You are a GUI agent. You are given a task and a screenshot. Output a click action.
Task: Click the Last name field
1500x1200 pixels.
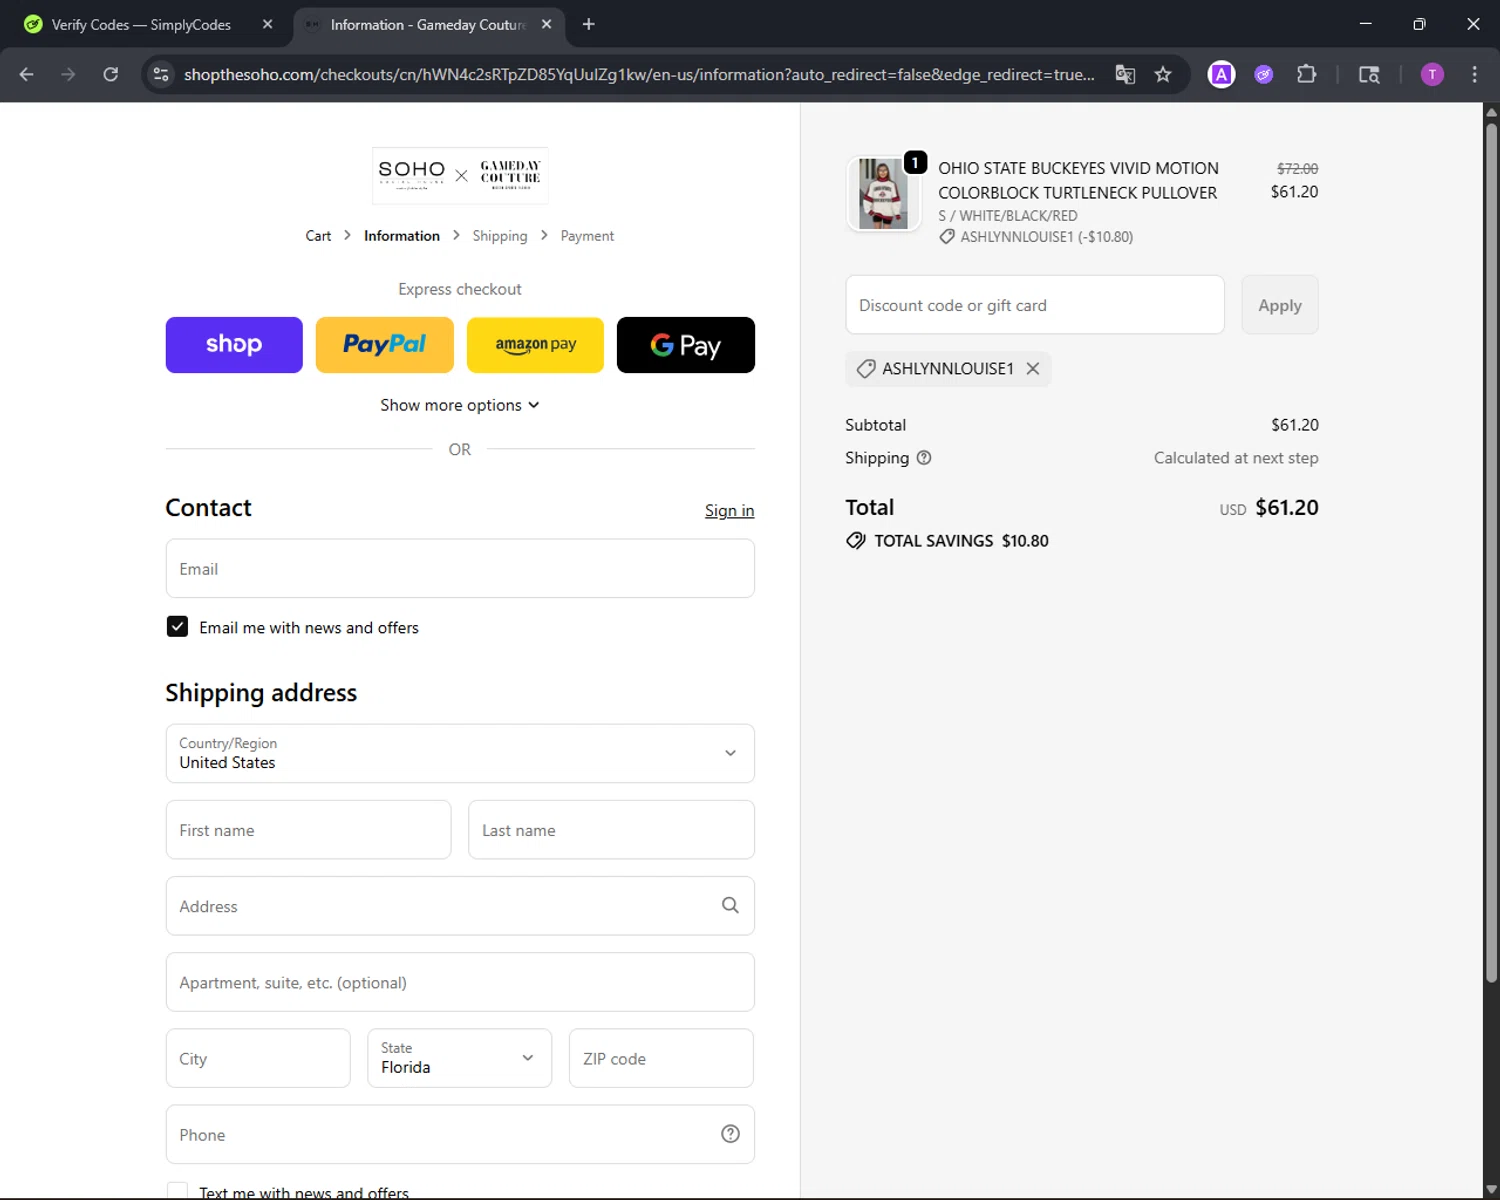[611, 829]
